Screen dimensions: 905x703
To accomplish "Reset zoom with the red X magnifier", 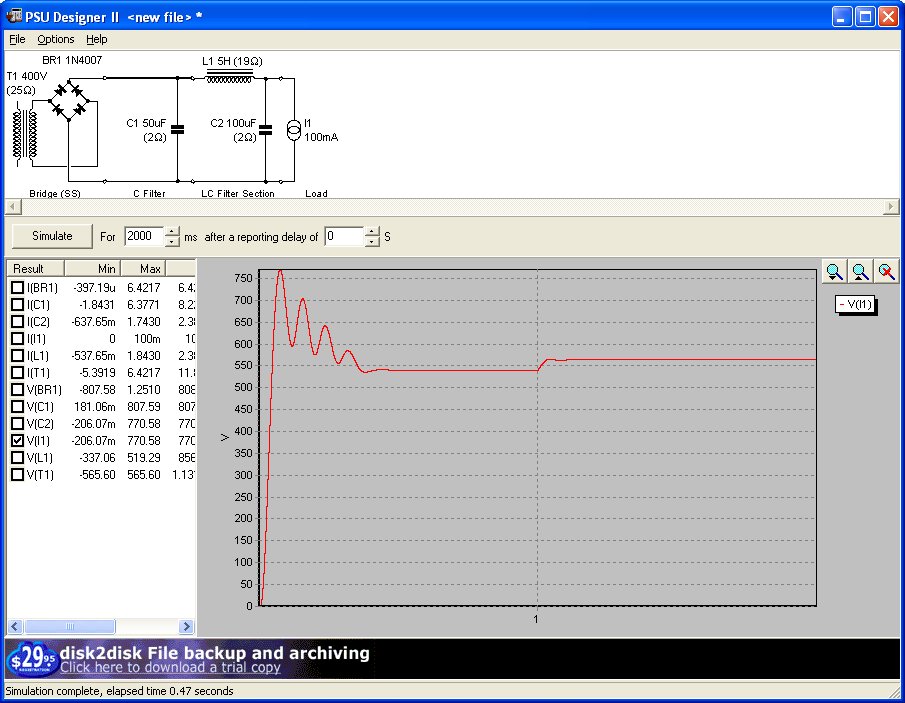I will coord(886,271).
